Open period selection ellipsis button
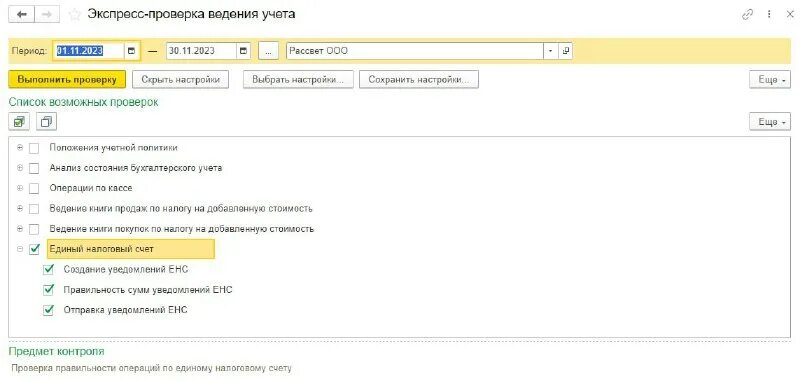 pos(269,51)
